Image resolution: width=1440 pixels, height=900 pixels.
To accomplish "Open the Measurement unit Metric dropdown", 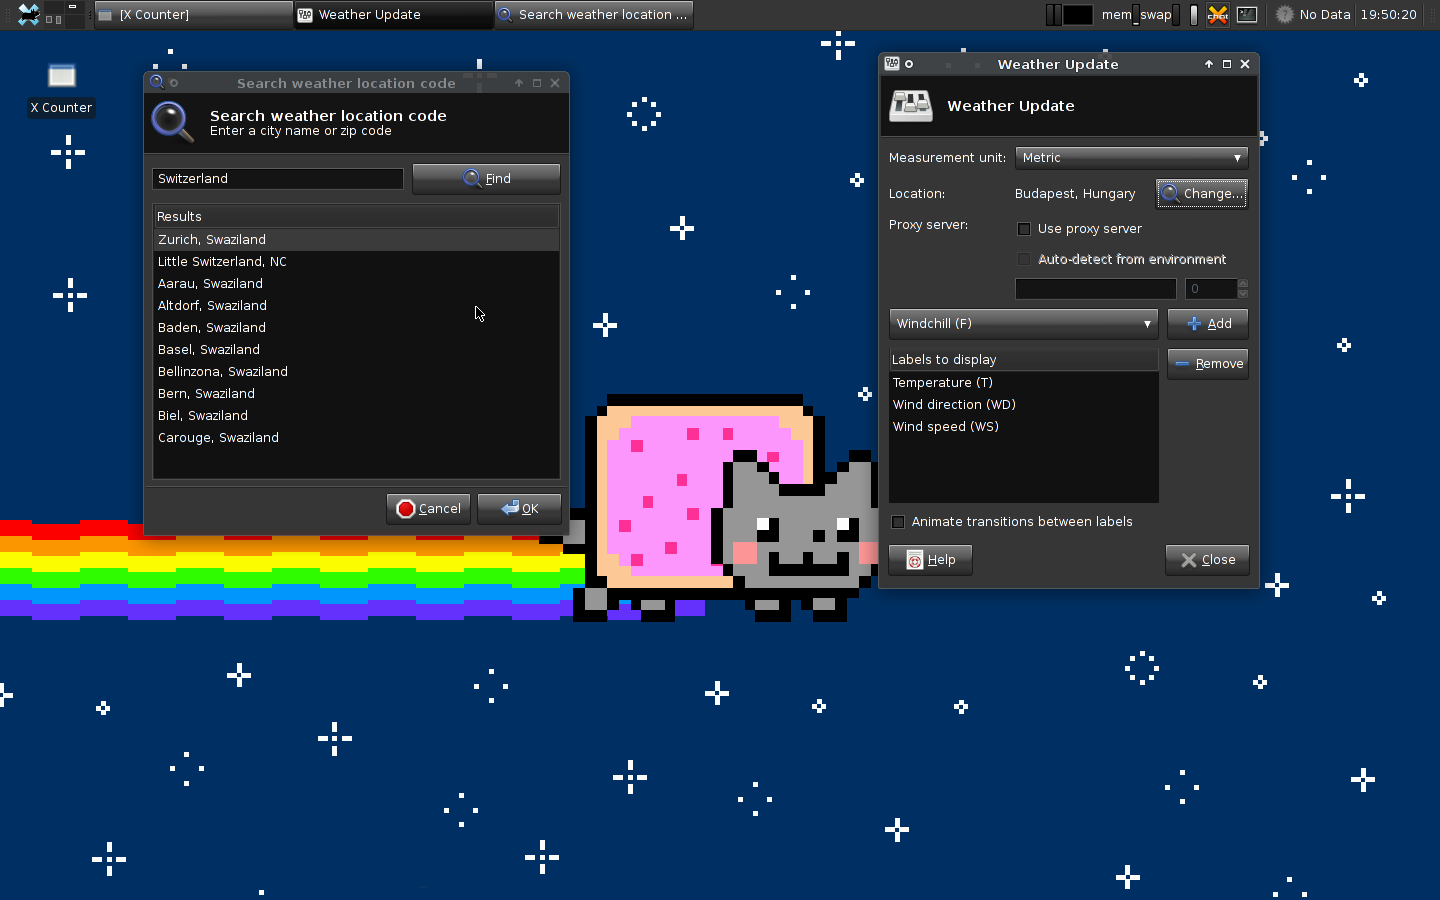I will (x=1131, y=158).
